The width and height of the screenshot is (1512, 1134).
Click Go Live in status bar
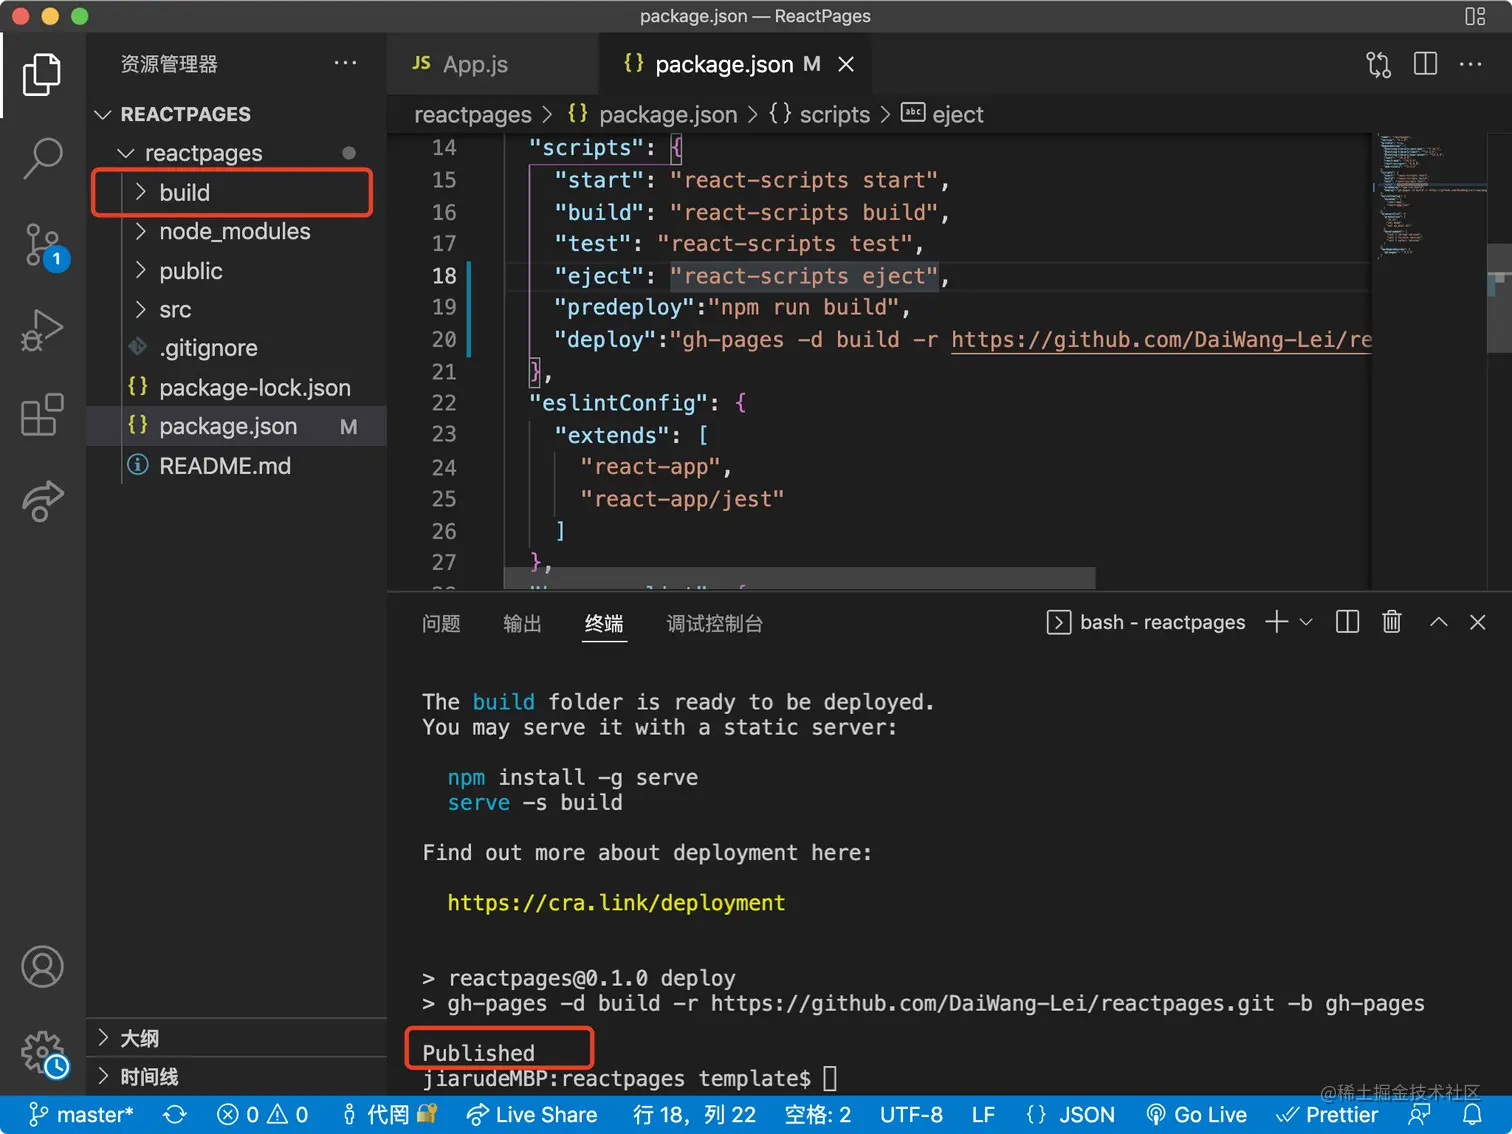[1196, 1114]
